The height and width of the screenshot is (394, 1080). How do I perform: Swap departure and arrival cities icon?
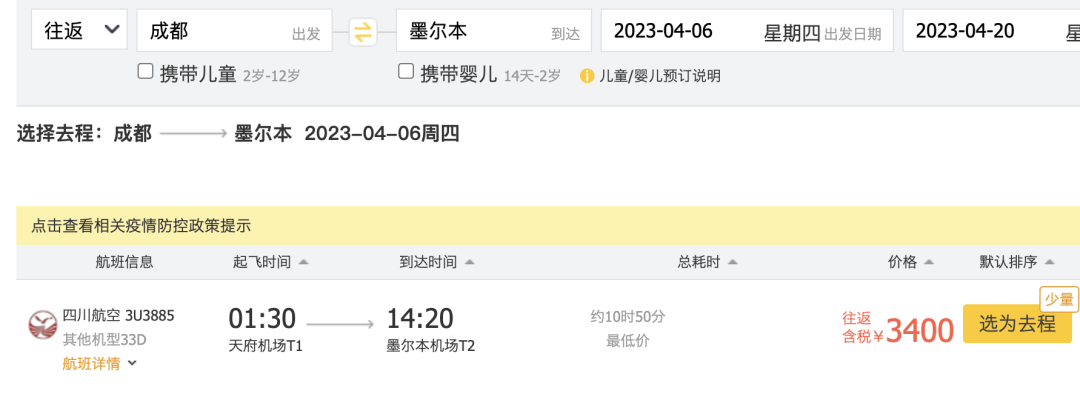click(363, 32)
